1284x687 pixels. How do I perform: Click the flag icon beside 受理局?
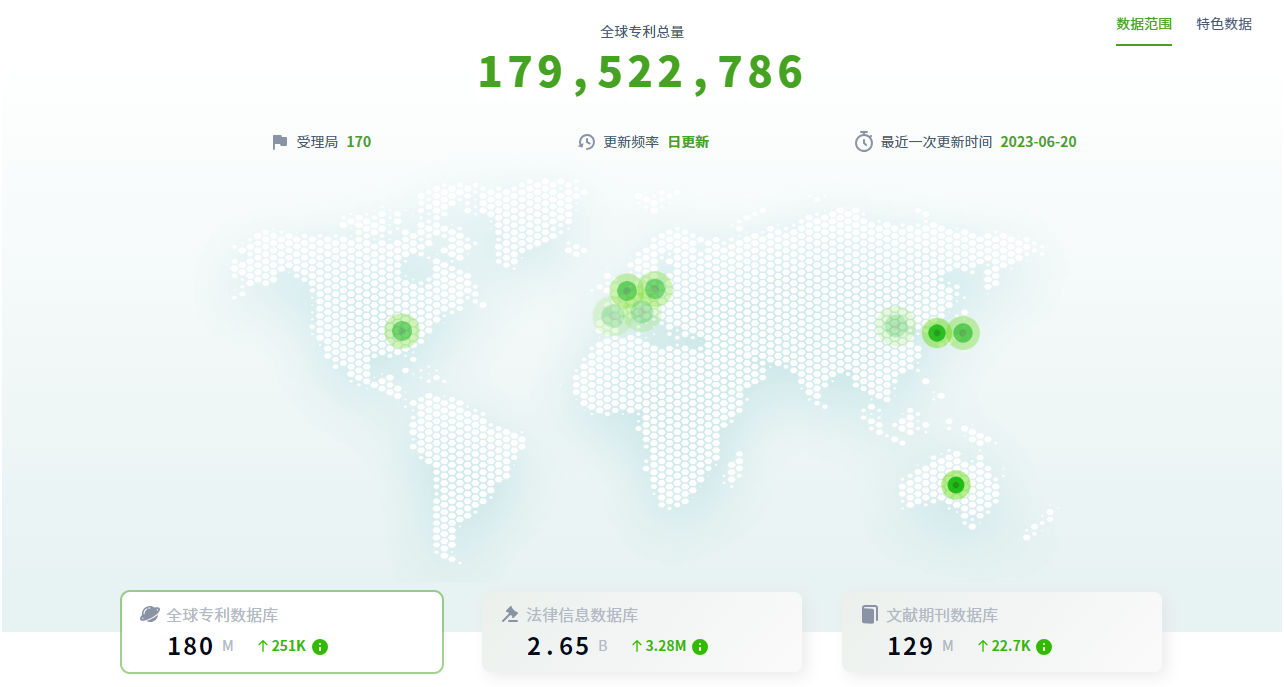click(x=280, y=142)
